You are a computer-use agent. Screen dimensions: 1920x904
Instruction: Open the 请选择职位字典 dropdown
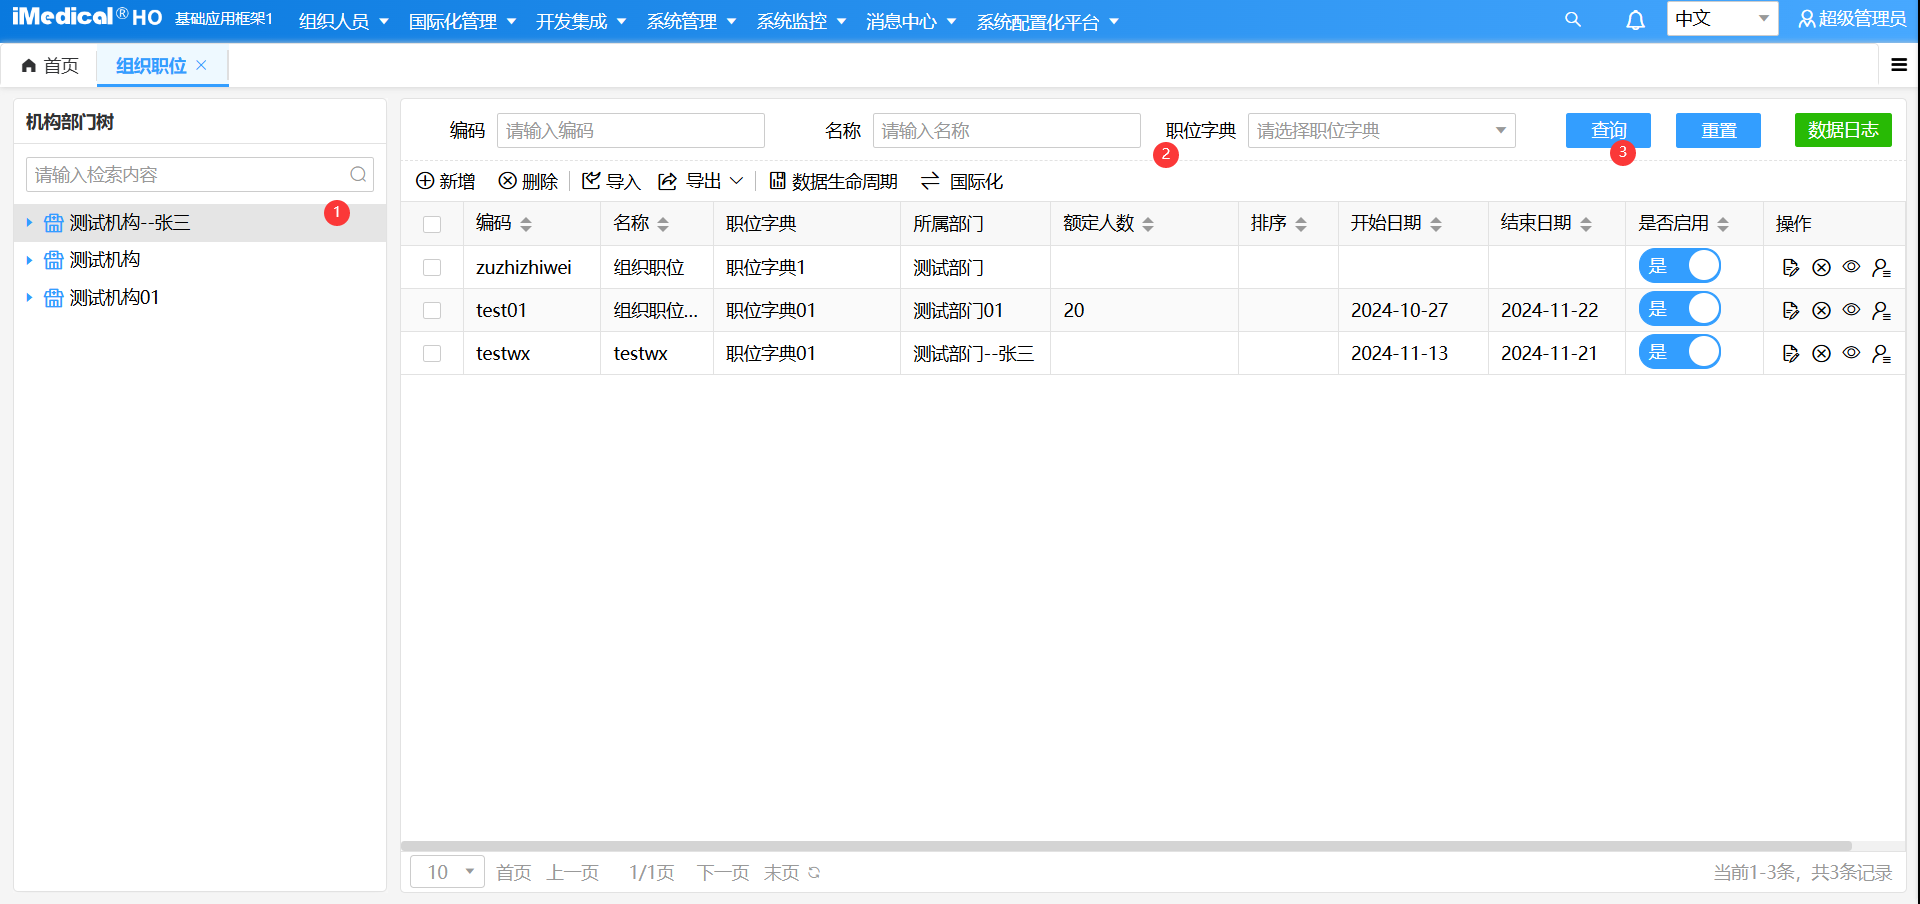click(1381, 130)
